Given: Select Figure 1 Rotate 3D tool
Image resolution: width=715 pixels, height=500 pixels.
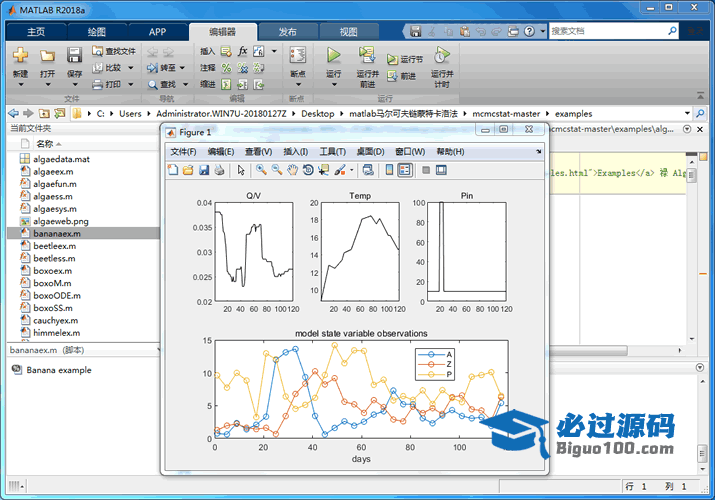Looking at the screenshot, I should click(308, 170).
